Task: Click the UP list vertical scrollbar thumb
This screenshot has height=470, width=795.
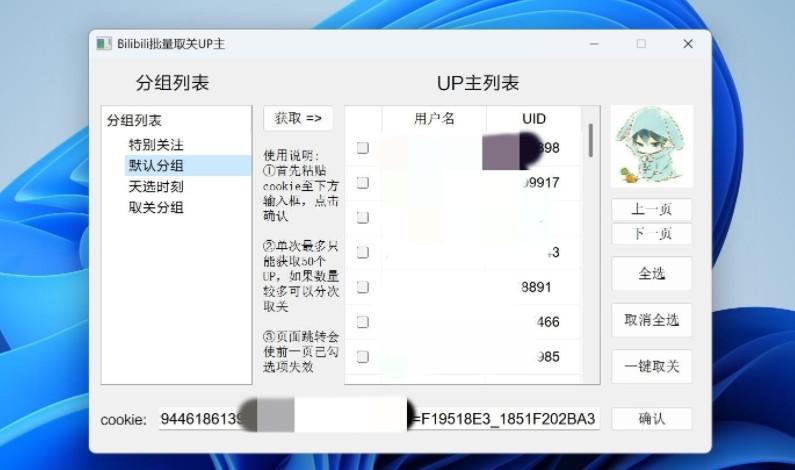Action: 591,140
